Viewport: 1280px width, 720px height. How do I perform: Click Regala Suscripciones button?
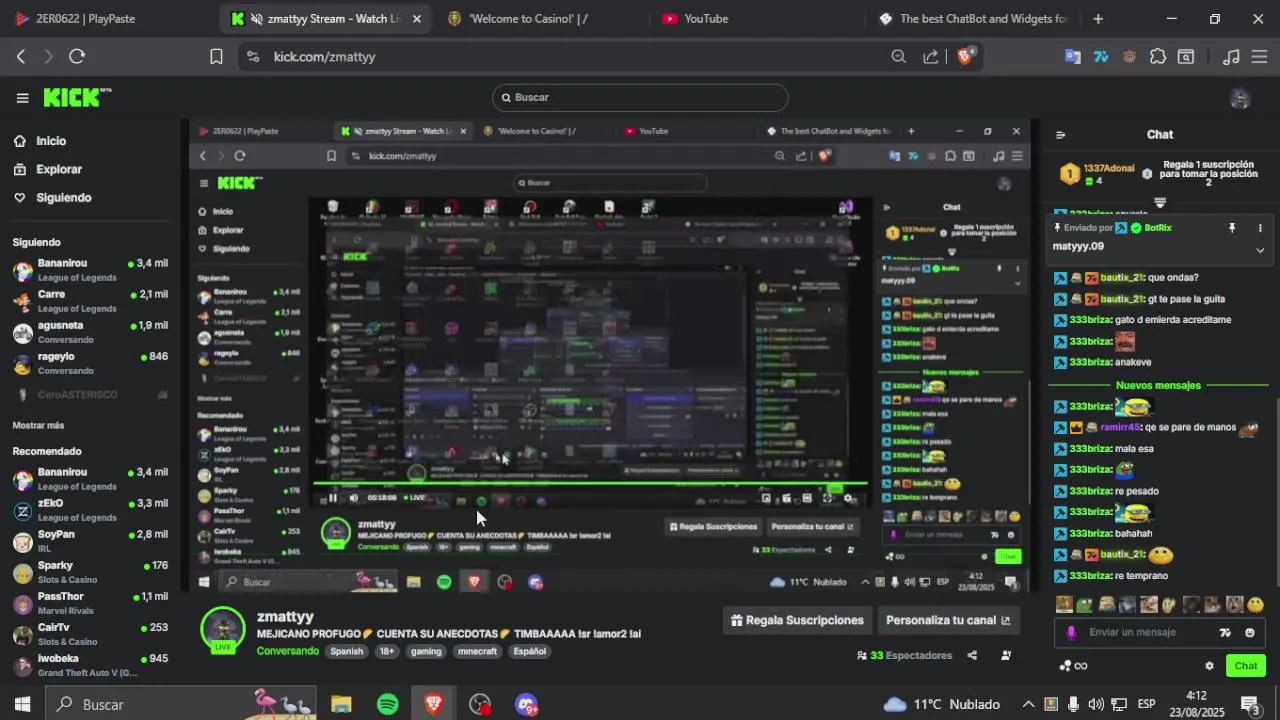pos(797,620)
